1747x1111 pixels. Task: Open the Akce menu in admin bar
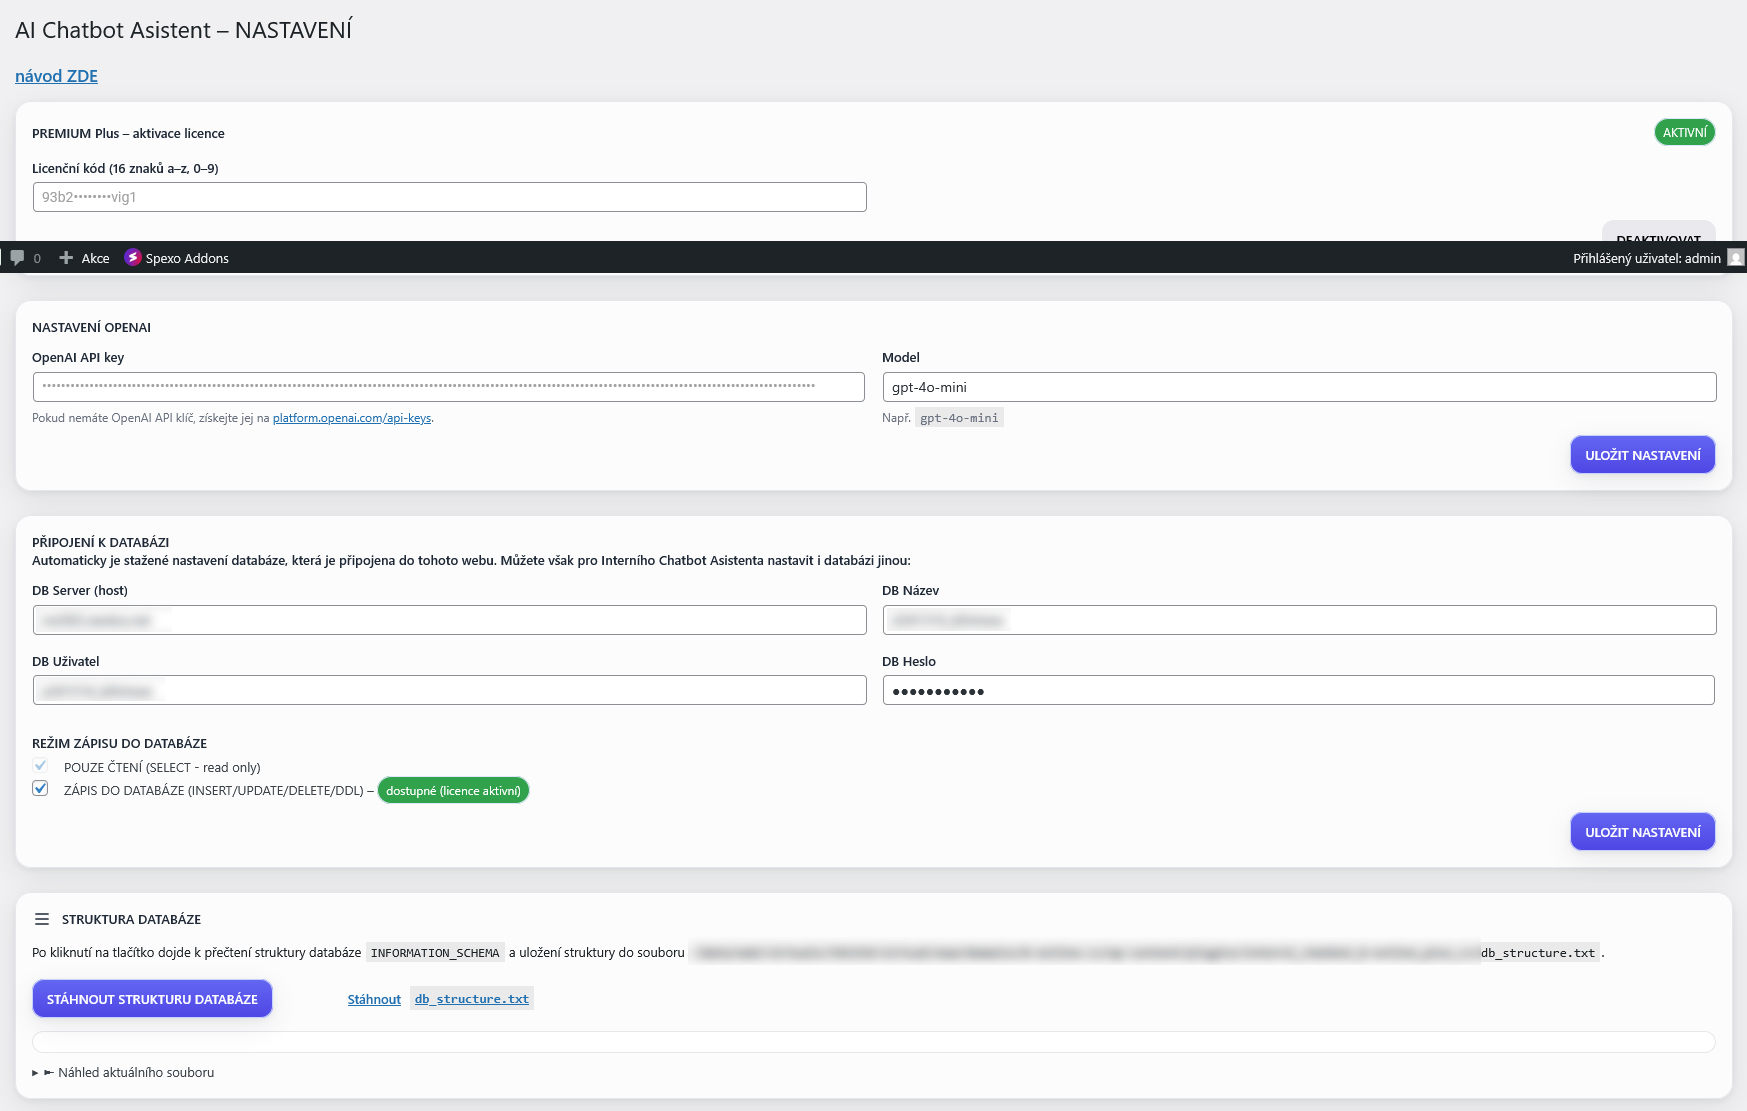(95, 258)
